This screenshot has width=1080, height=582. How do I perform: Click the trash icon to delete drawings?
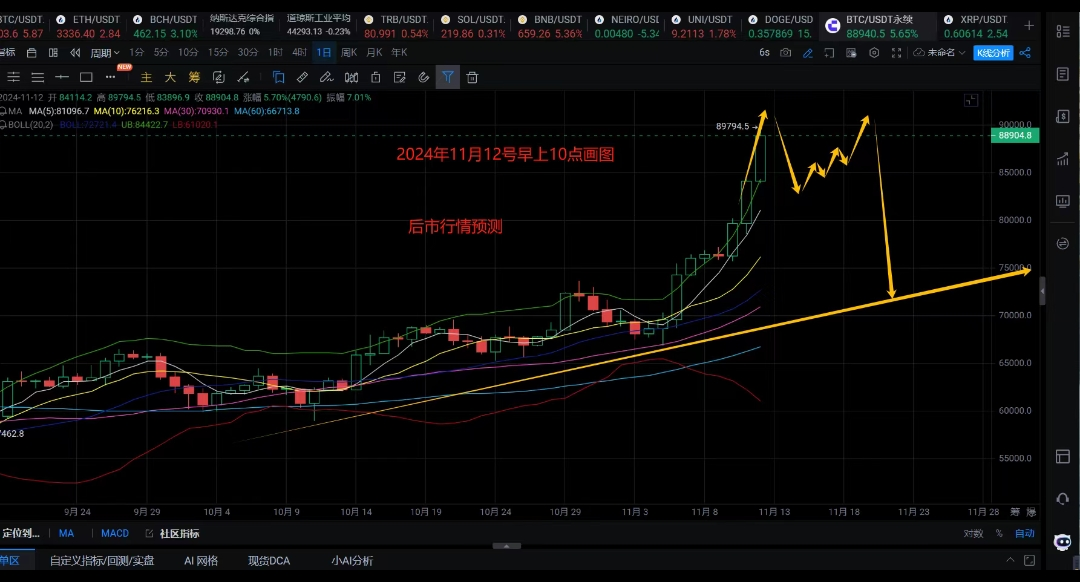click(472, 77)
